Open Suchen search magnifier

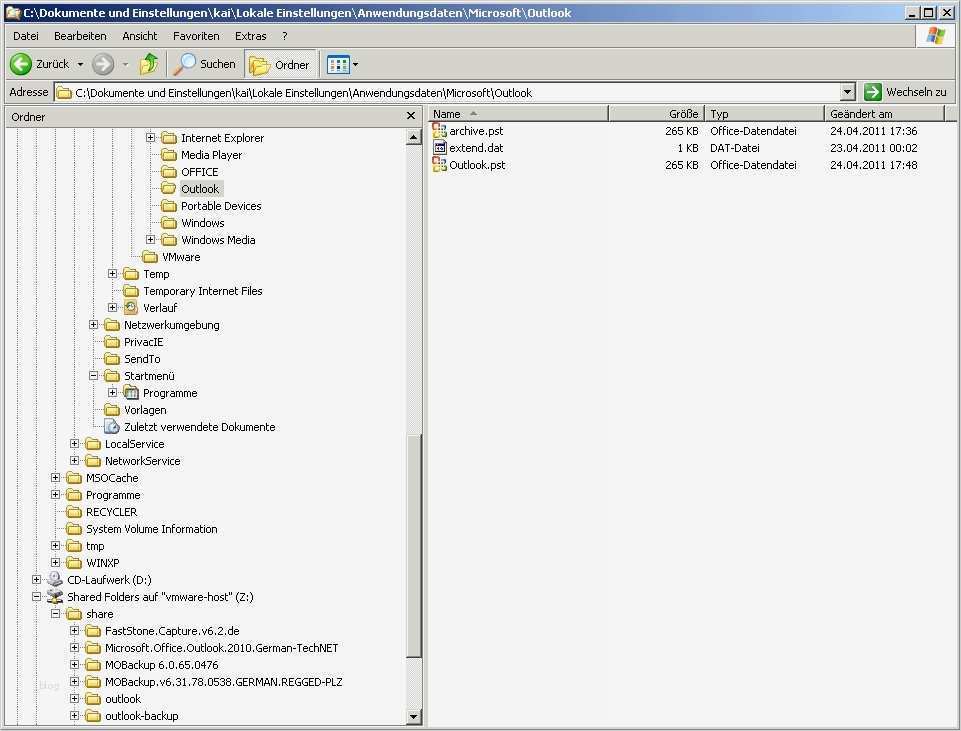[184, 64]
